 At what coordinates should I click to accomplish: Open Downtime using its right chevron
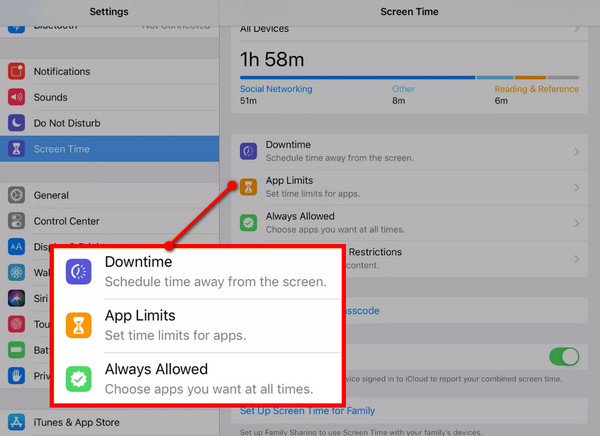577,152
